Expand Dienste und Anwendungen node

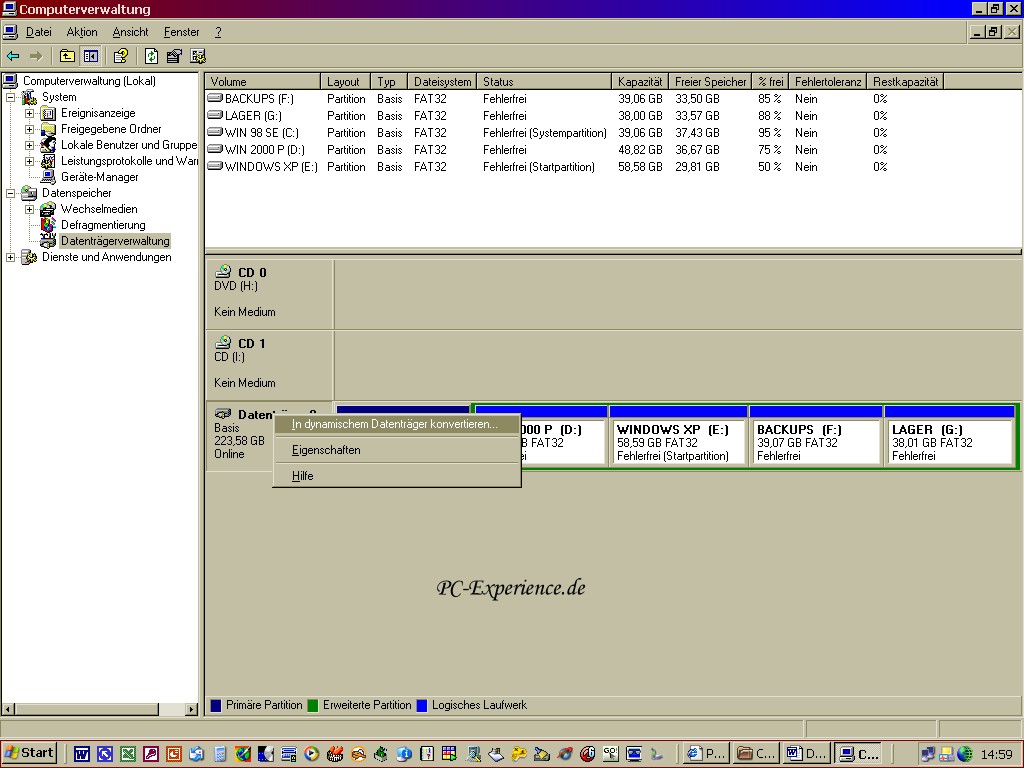(x=10, y=257)
